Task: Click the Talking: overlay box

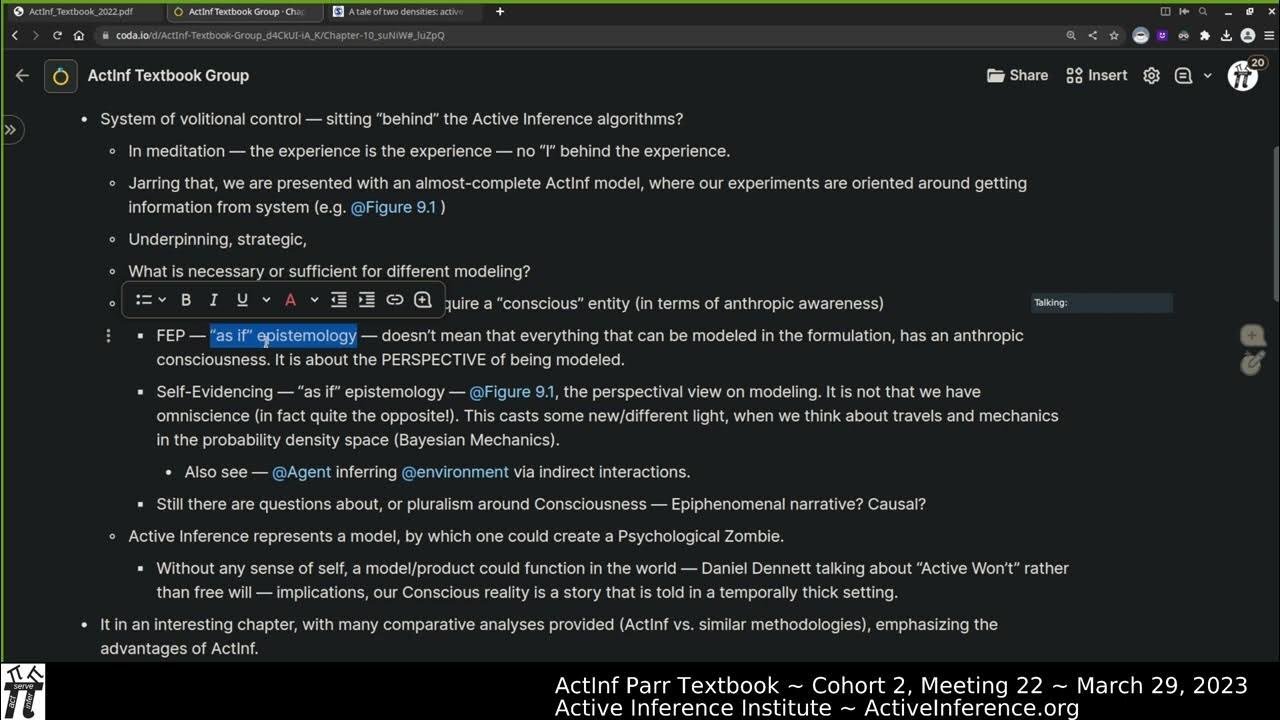Action: 1101,302
